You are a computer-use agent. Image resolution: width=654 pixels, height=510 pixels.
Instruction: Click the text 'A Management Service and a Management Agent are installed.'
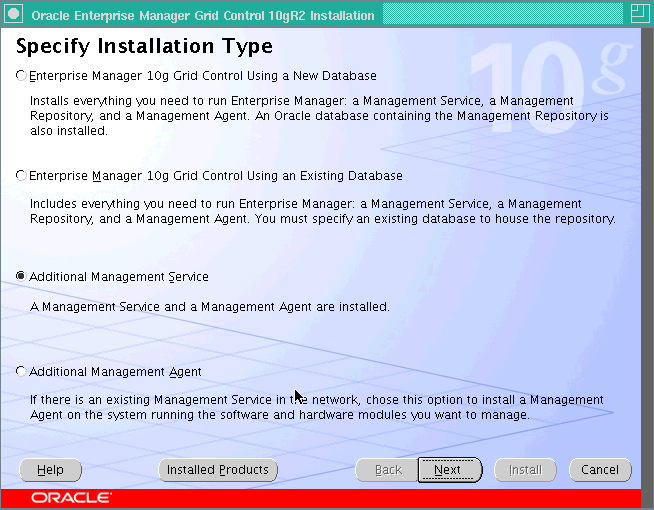[210, 307]
